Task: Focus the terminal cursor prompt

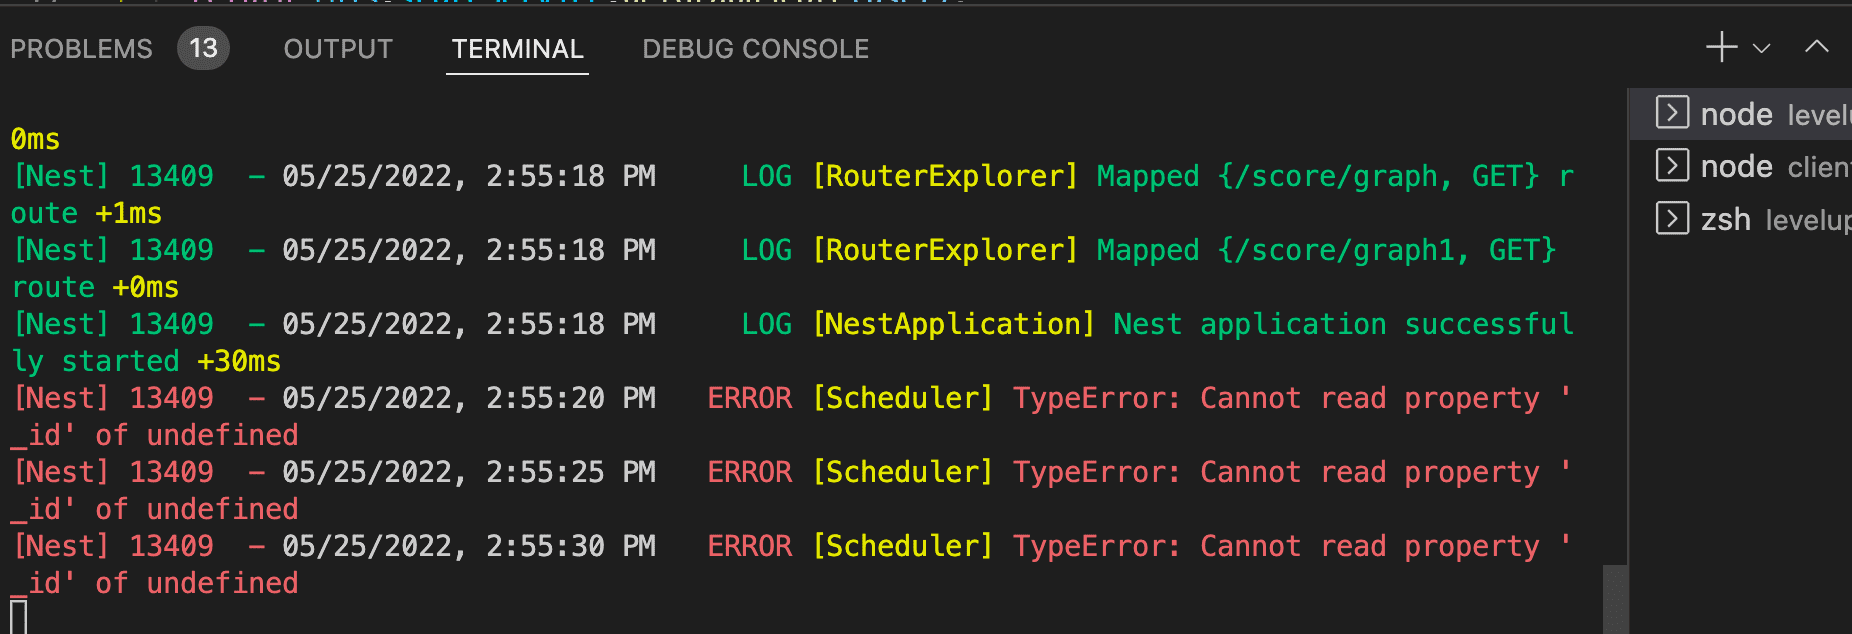Action: [x=18, y=616]
